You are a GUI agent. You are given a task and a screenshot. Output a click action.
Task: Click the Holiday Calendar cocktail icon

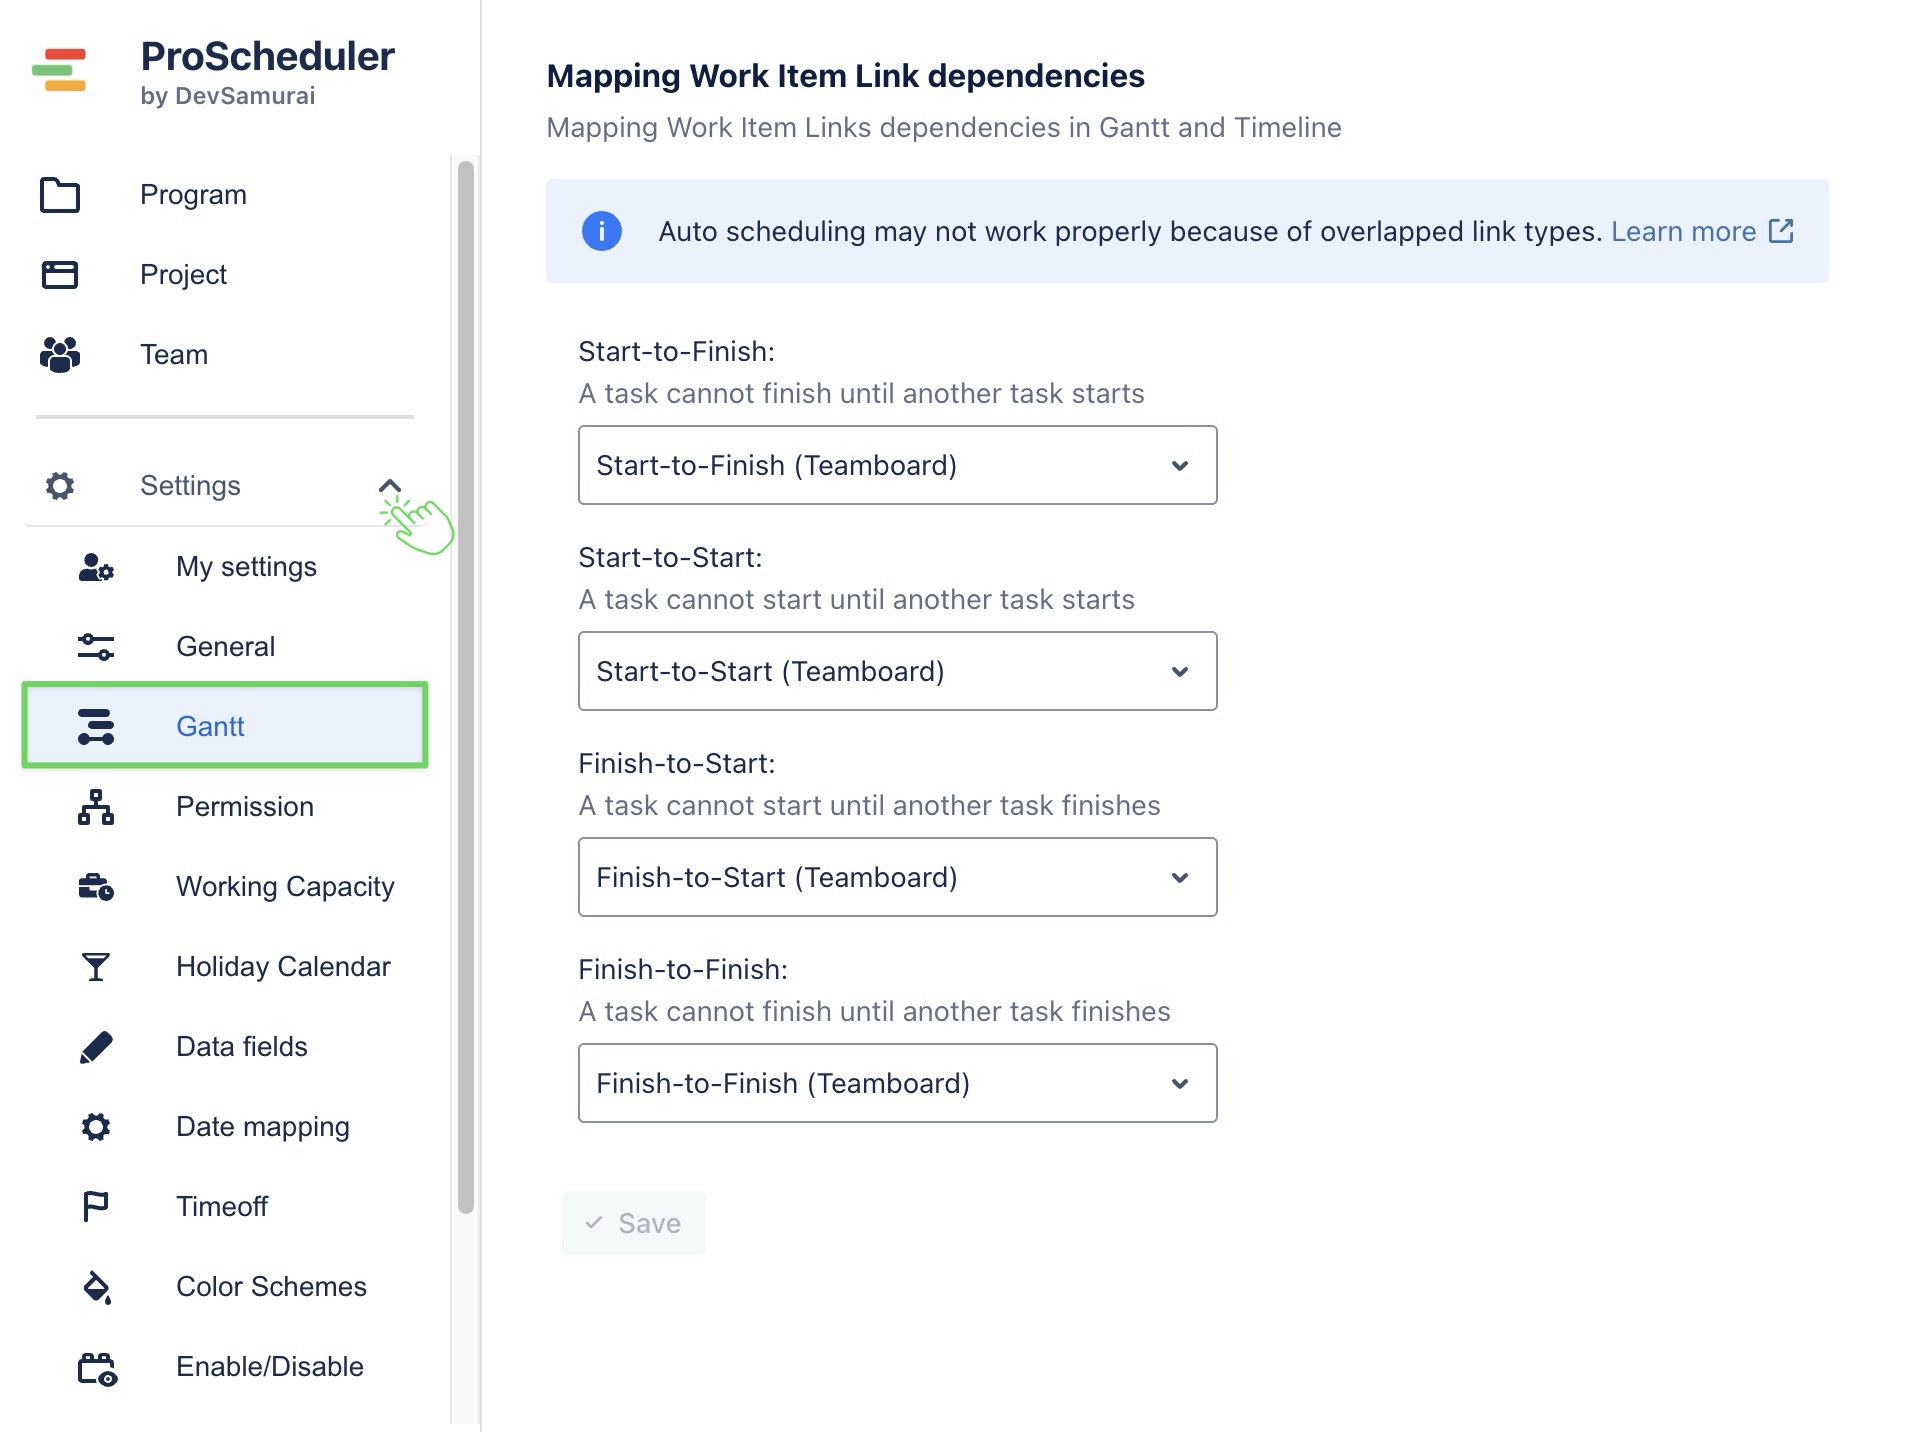[x=96, y=967]
